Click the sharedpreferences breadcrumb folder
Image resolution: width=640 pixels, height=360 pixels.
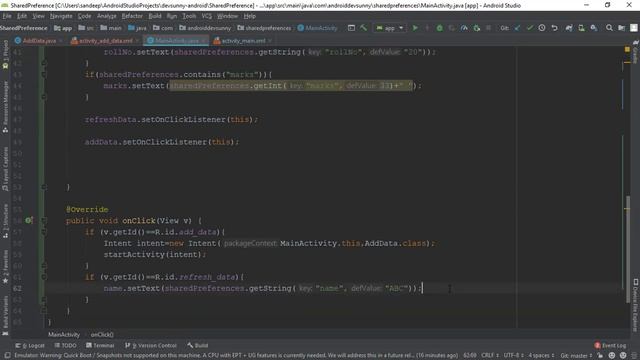(x=264, y=28)
